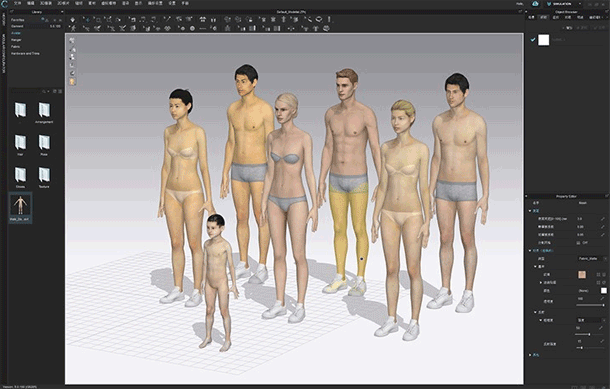Image resolution: width=610 pixels, height=389 pixels.
Task: Click the last icon in the top toolbar row
Action: 329,19
